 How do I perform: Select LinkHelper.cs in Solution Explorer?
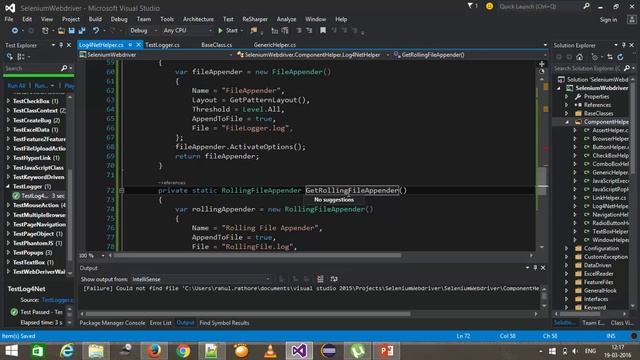tap(610, 198)
